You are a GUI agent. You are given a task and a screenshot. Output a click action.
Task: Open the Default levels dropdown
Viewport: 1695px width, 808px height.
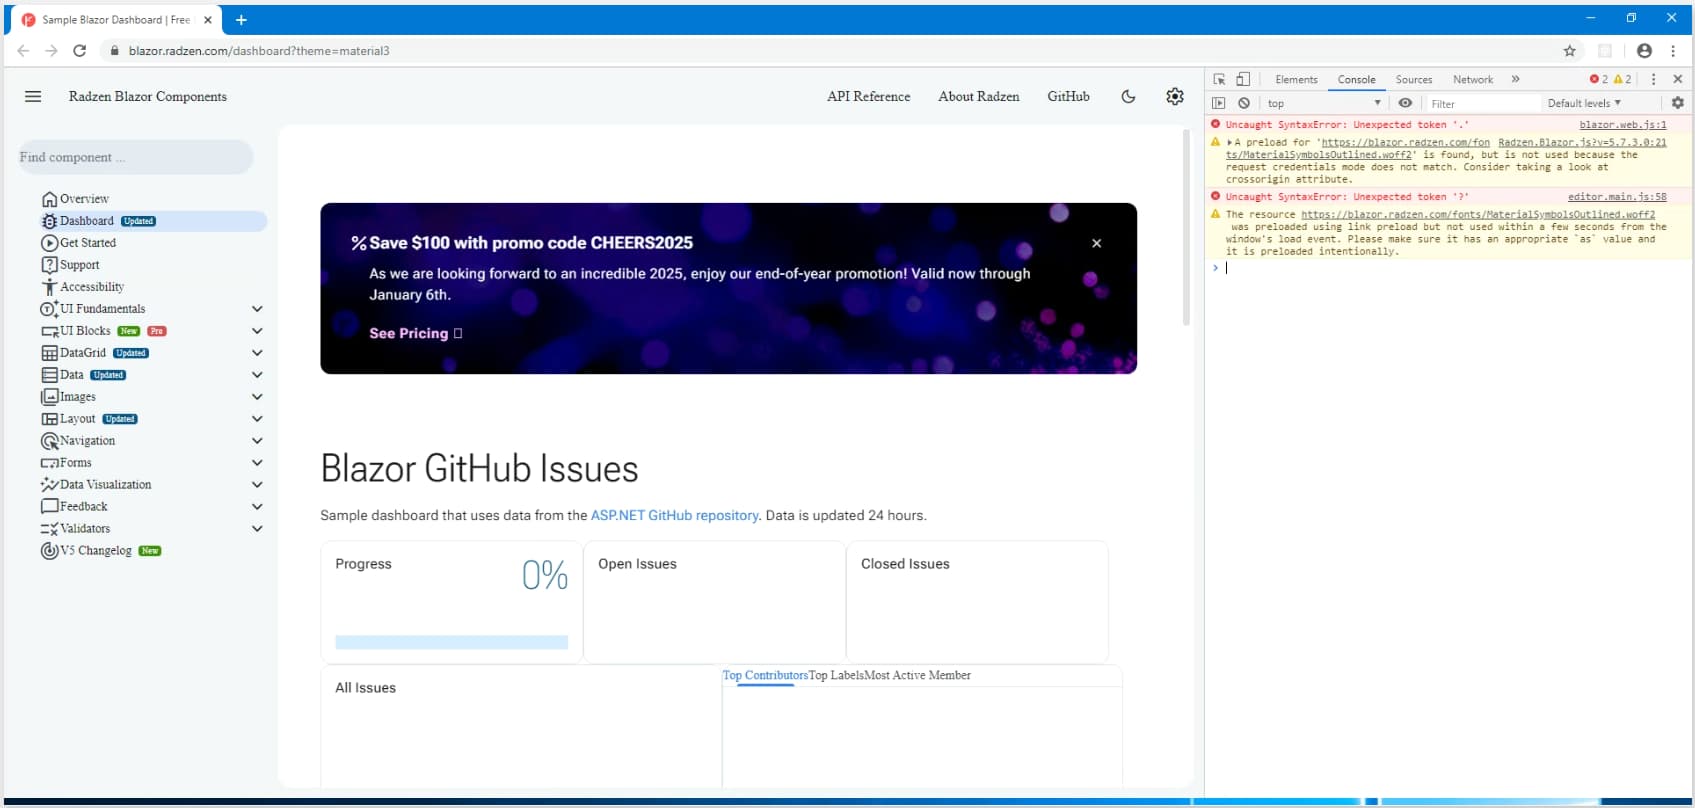coord(1584,103)
